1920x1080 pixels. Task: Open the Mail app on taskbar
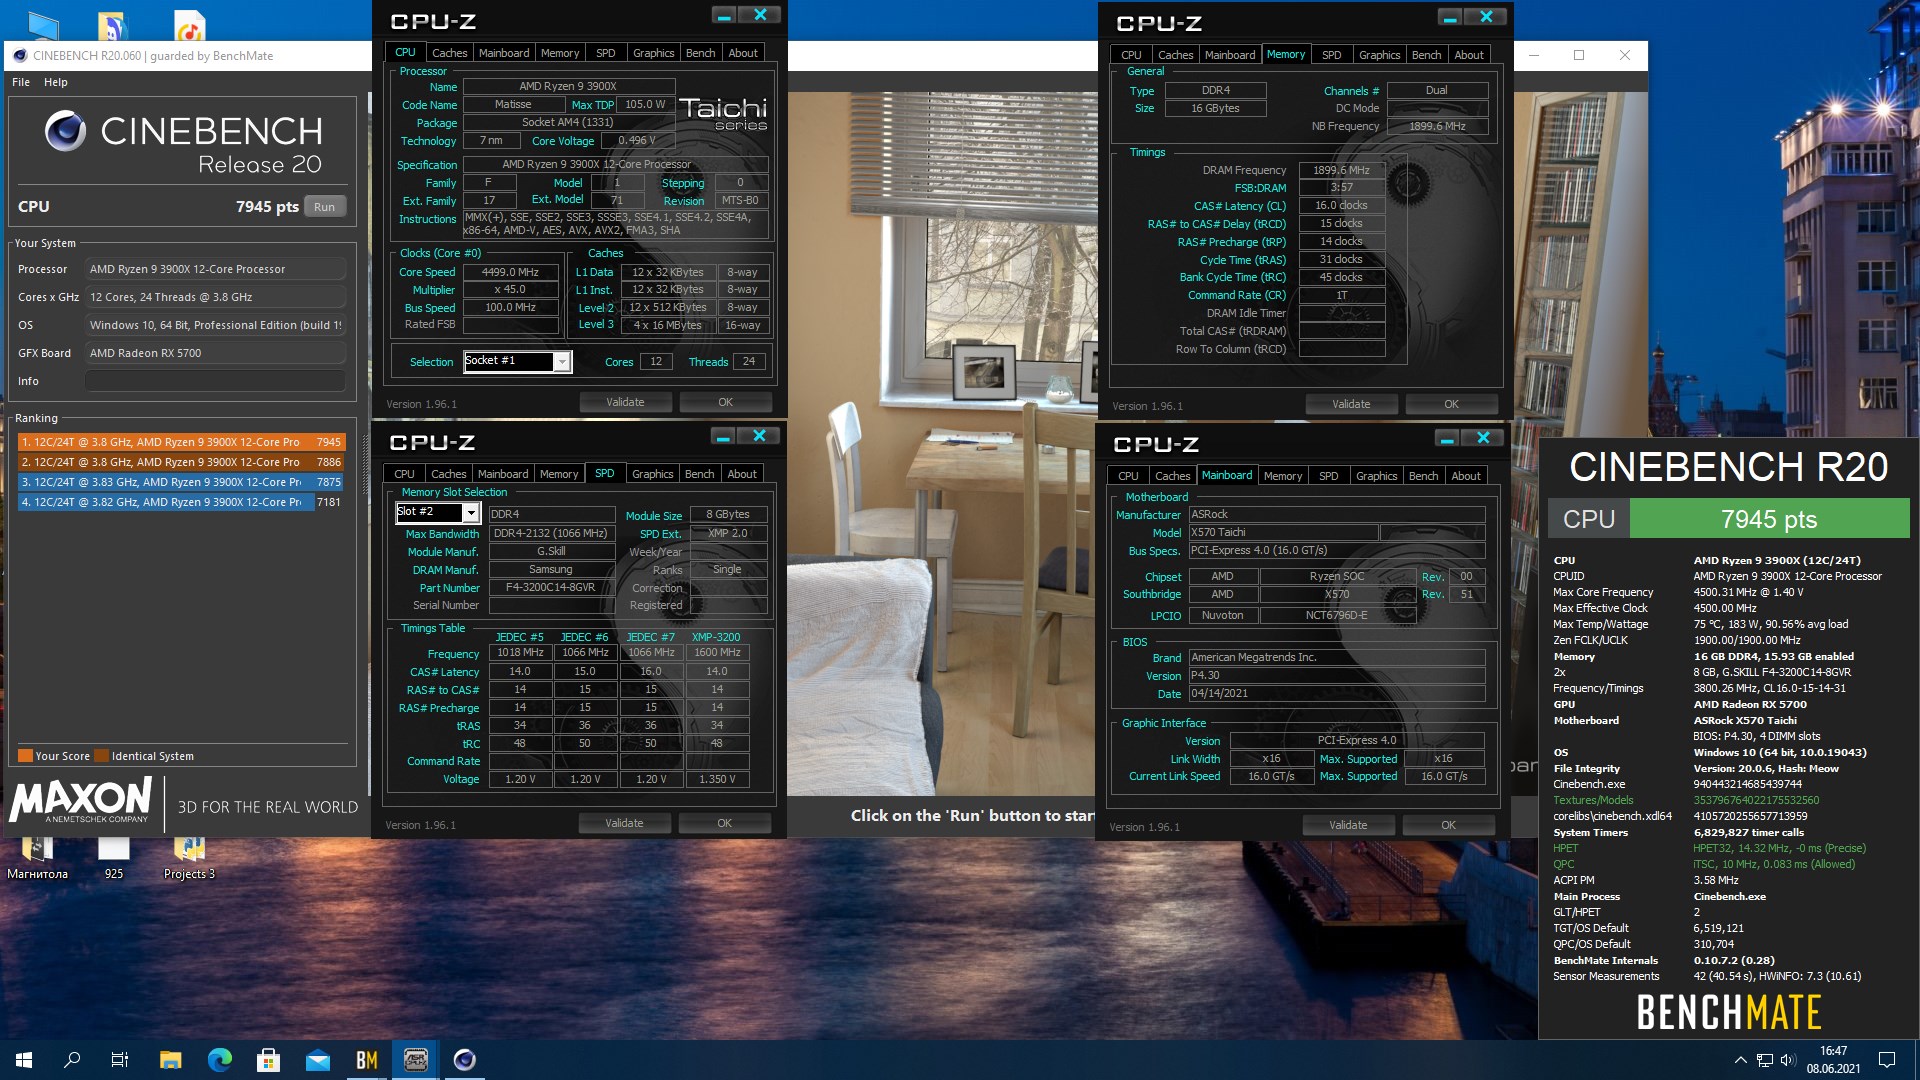point(317,1060)
